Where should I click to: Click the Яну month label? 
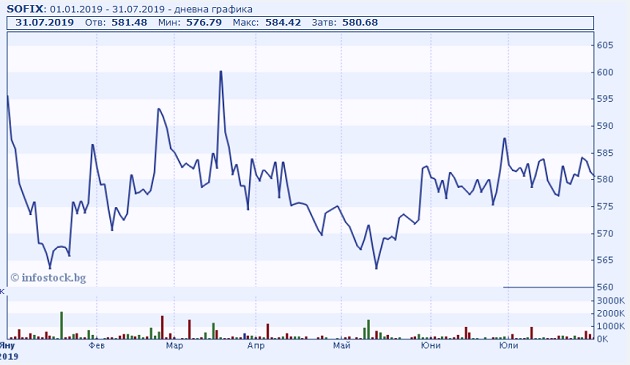[x=8, y=345]
